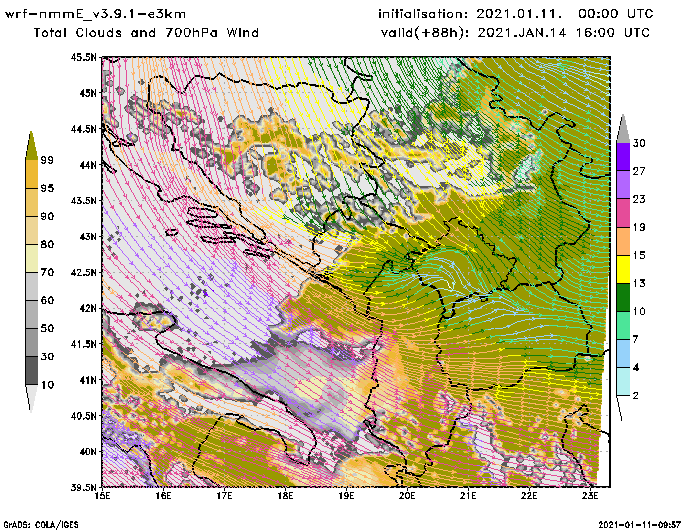Click the '99' value on cloud colorbar
The height and width of the screenshot is (530, 700).
tap(46, 160)
